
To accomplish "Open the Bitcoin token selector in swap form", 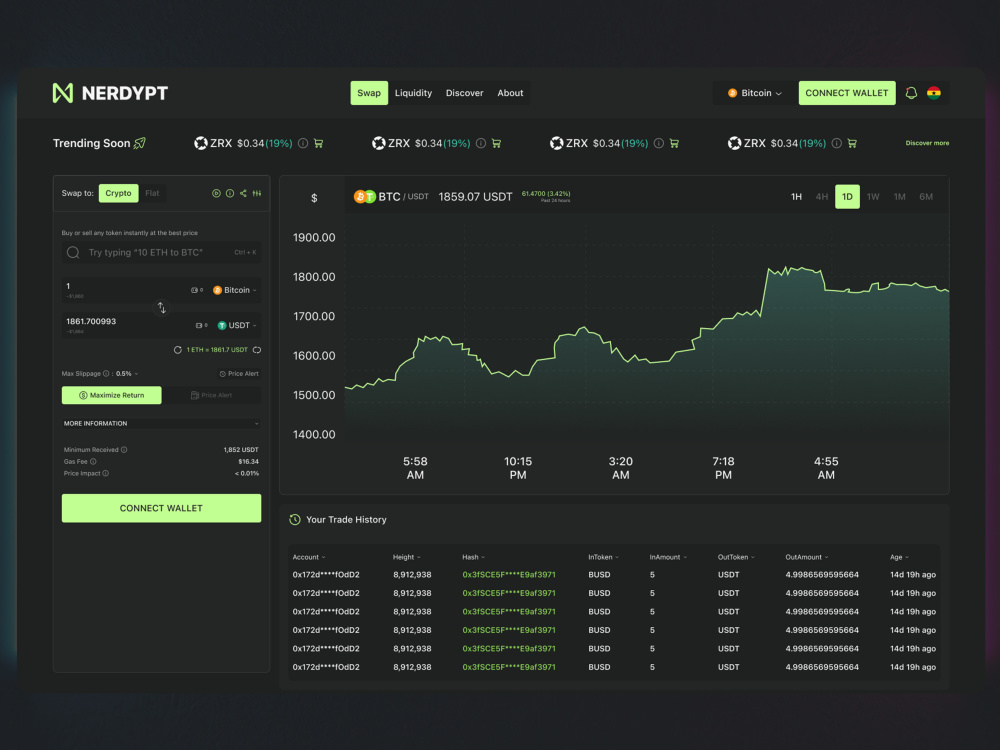I will click(x=235, y=290).
